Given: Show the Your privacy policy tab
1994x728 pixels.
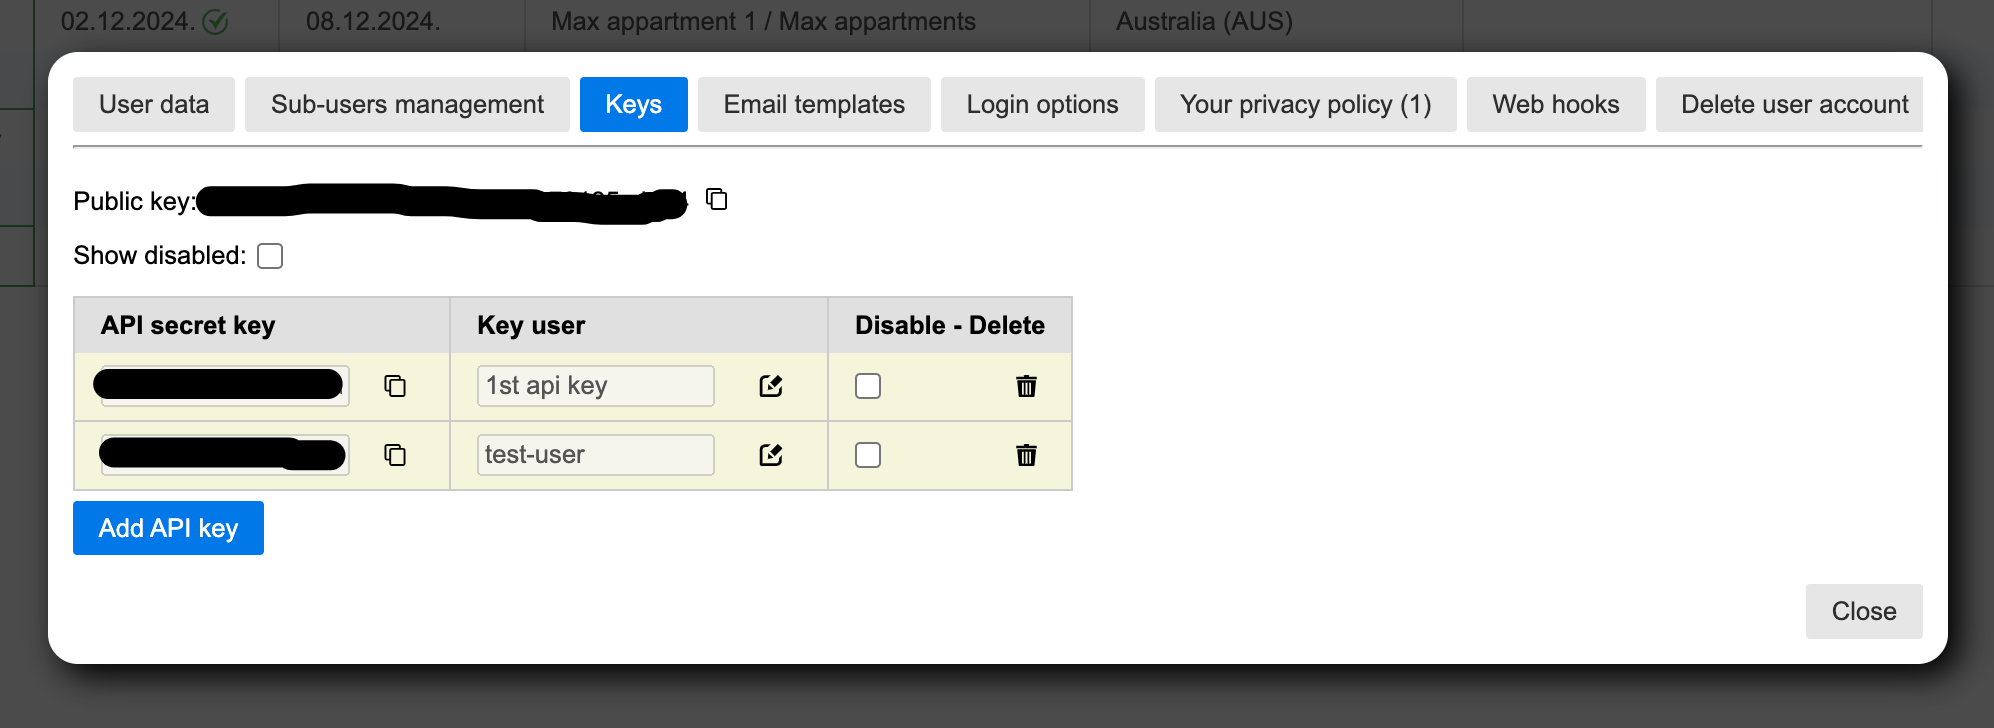Looking at the screenshot, I should coord(1305,104).
